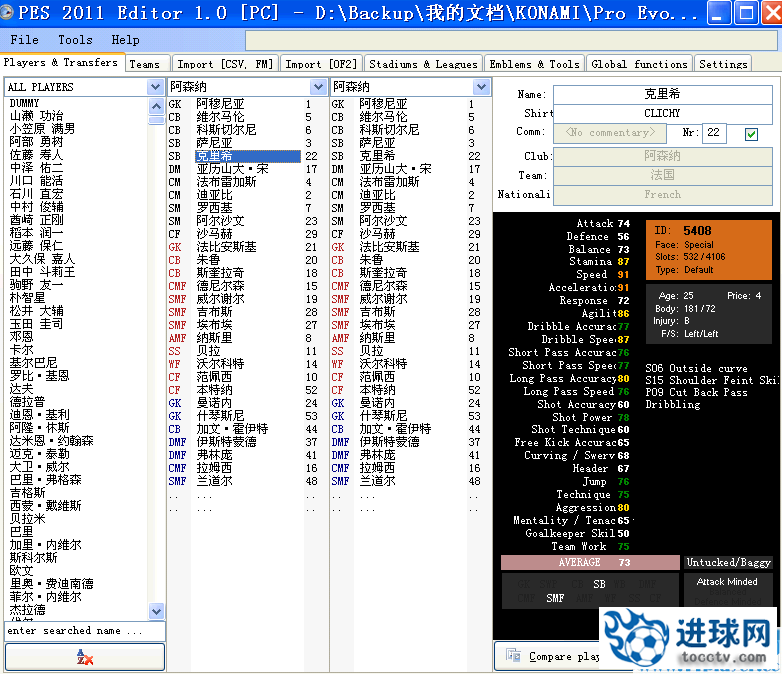Image resolution: width=782 pixels, height=674 pixels.
Task: Open the Settings tab
Action: pos(723,64)
